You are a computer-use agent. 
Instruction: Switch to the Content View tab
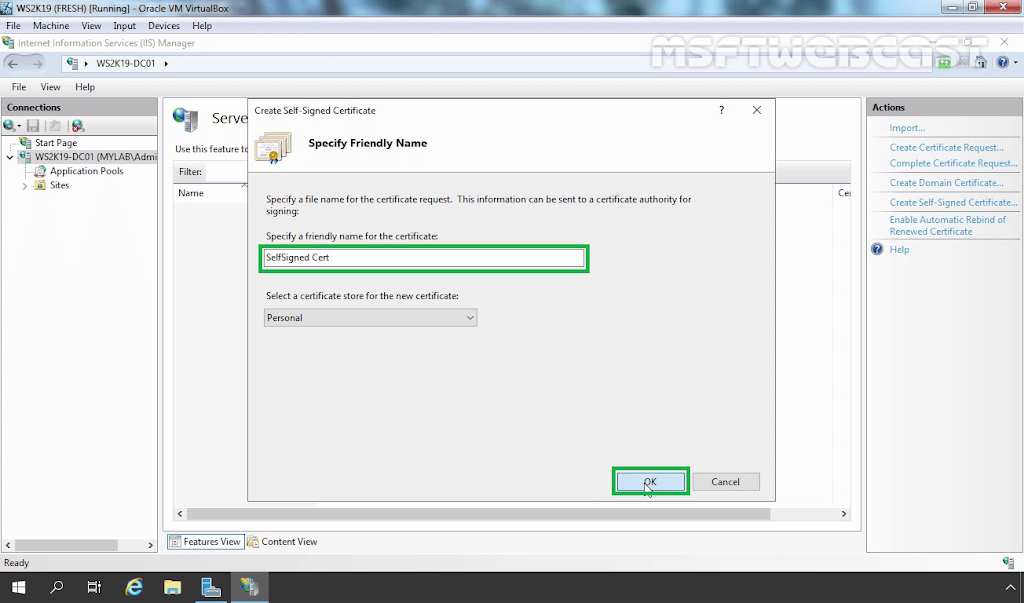pyautogui.click(x=283, y=542)
